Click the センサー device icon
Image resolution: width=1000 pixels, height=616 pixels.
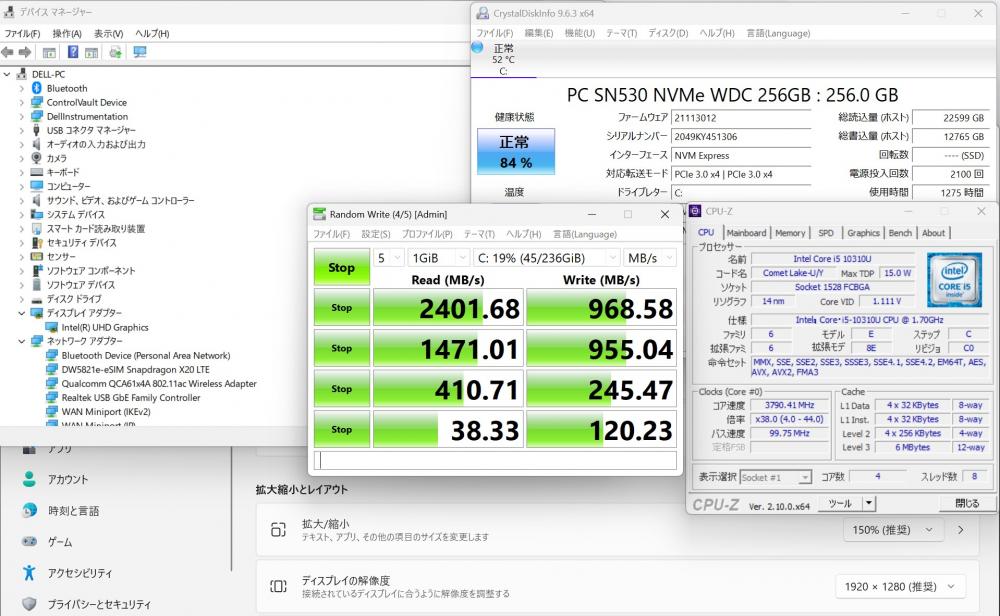[37, 256]
